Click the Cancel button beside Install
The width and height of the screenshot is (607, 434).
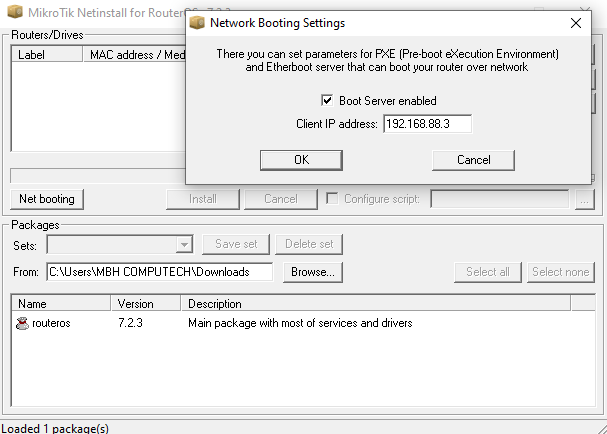[281, 199]
